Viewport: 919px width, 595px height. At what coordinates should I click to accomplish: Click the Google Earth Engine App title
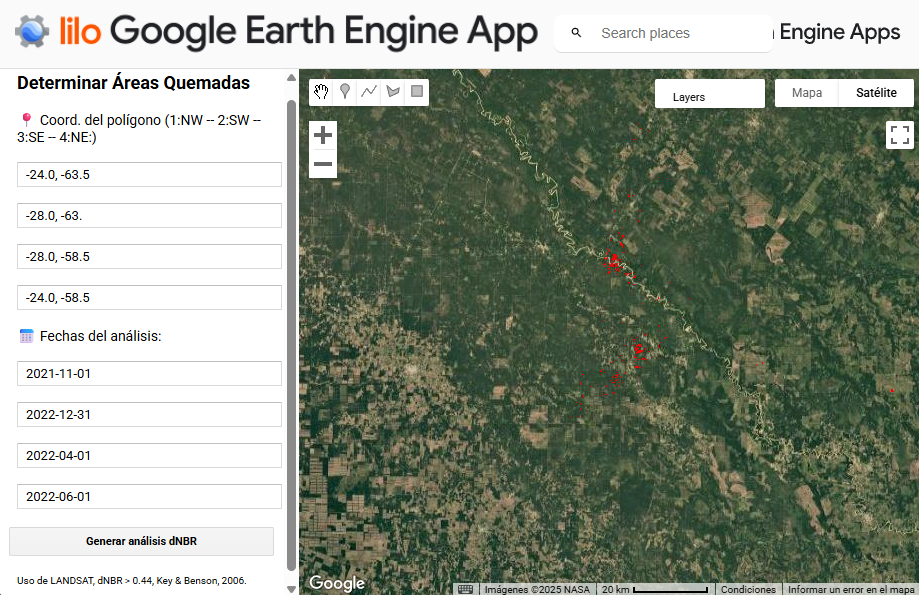coord(324,32)
